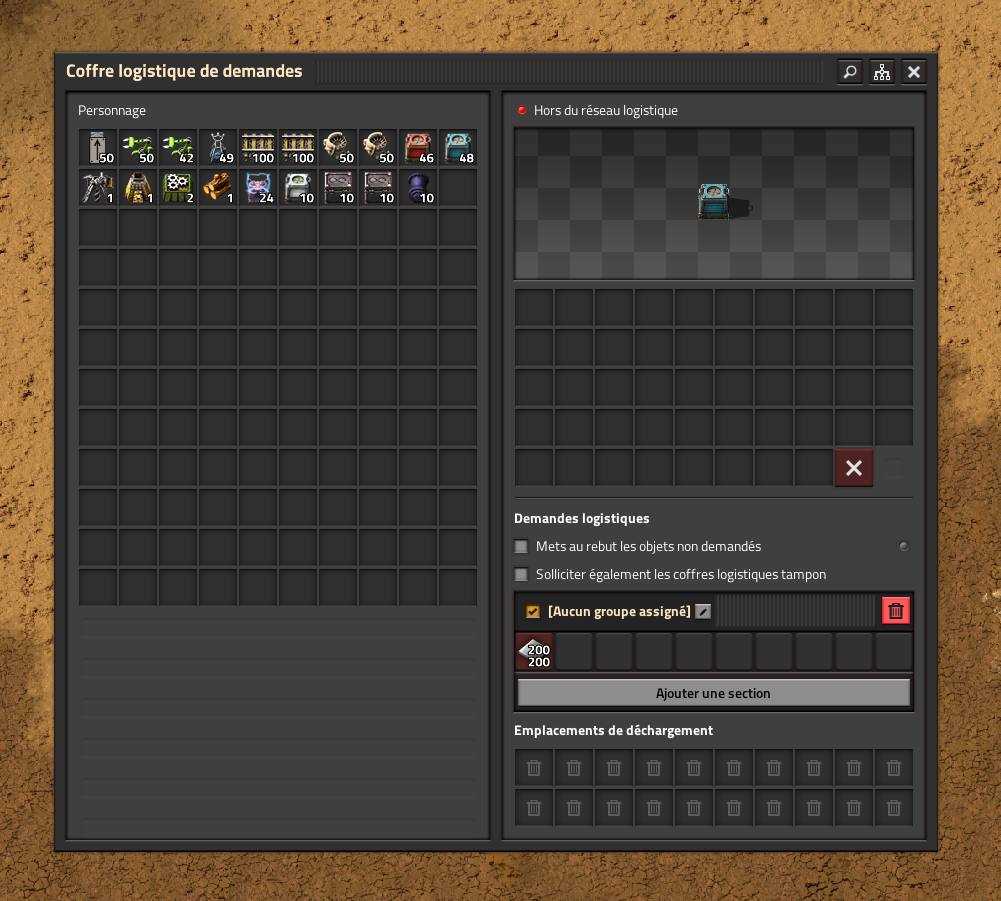Take the purple pipe stack of 10
The height and width of the screenshot is (901, 1001).
click(x=418, y=188)
